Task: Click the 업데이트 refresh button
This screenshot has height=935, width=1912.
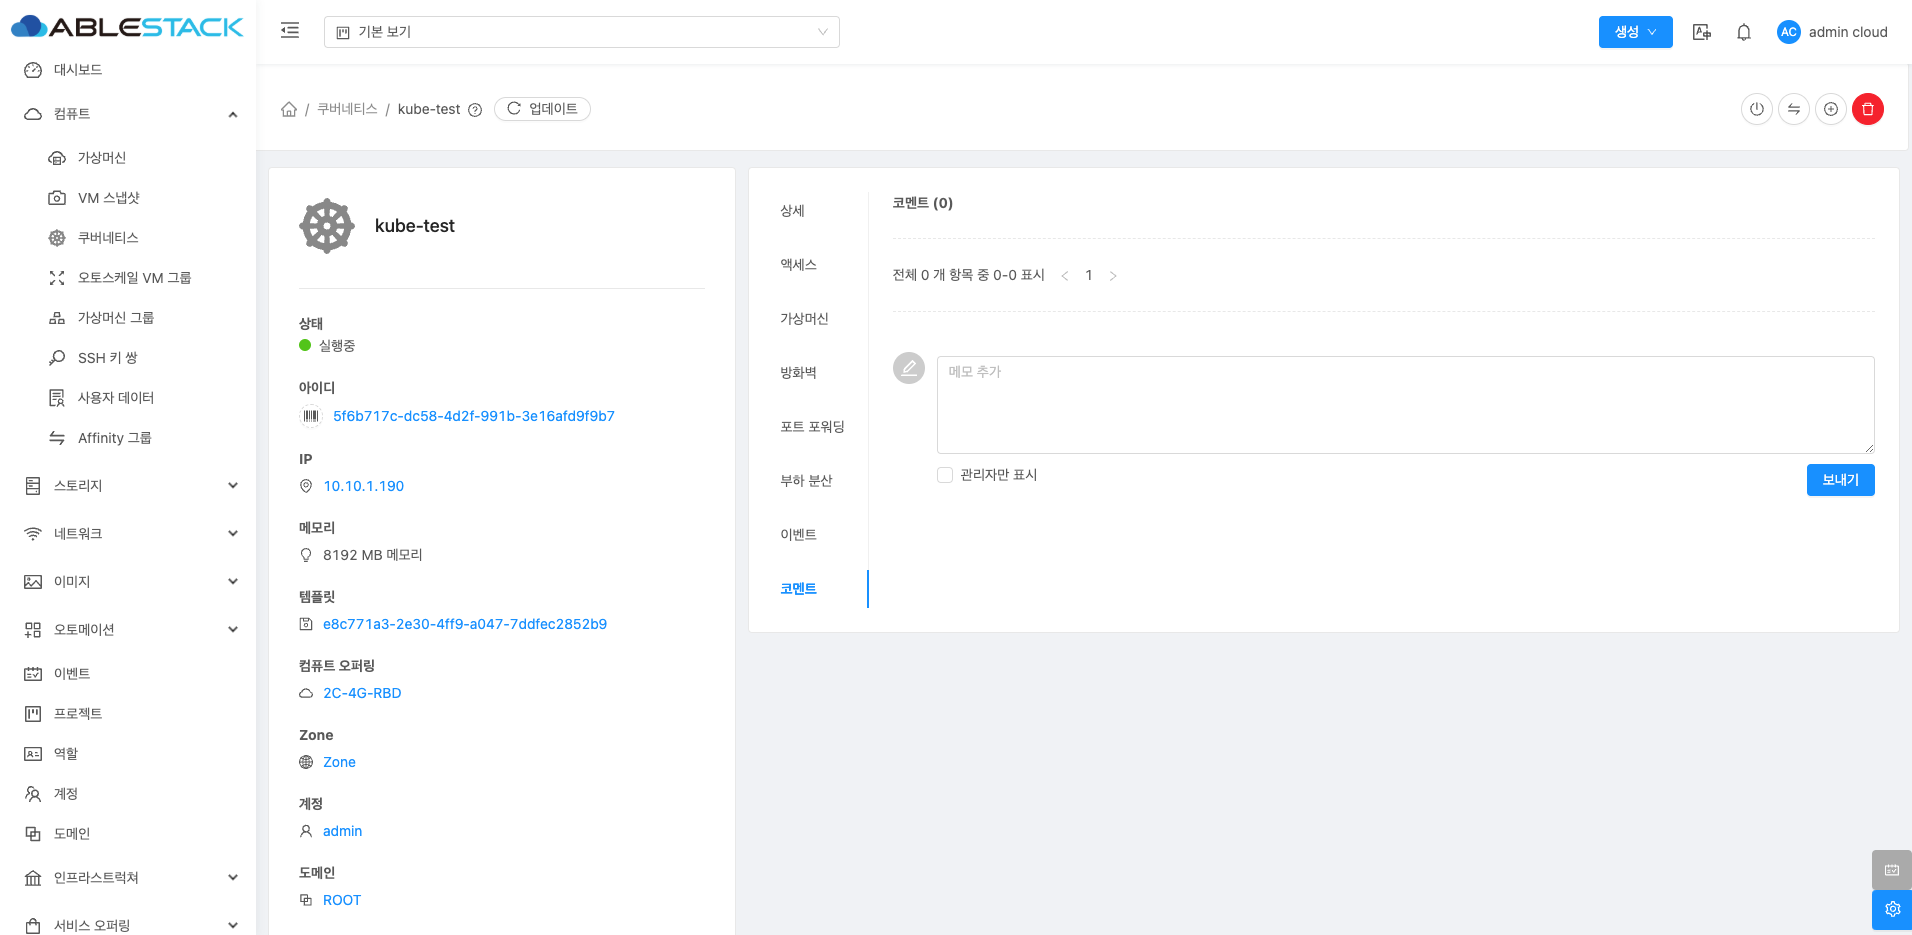Action: tap(542, 109)
